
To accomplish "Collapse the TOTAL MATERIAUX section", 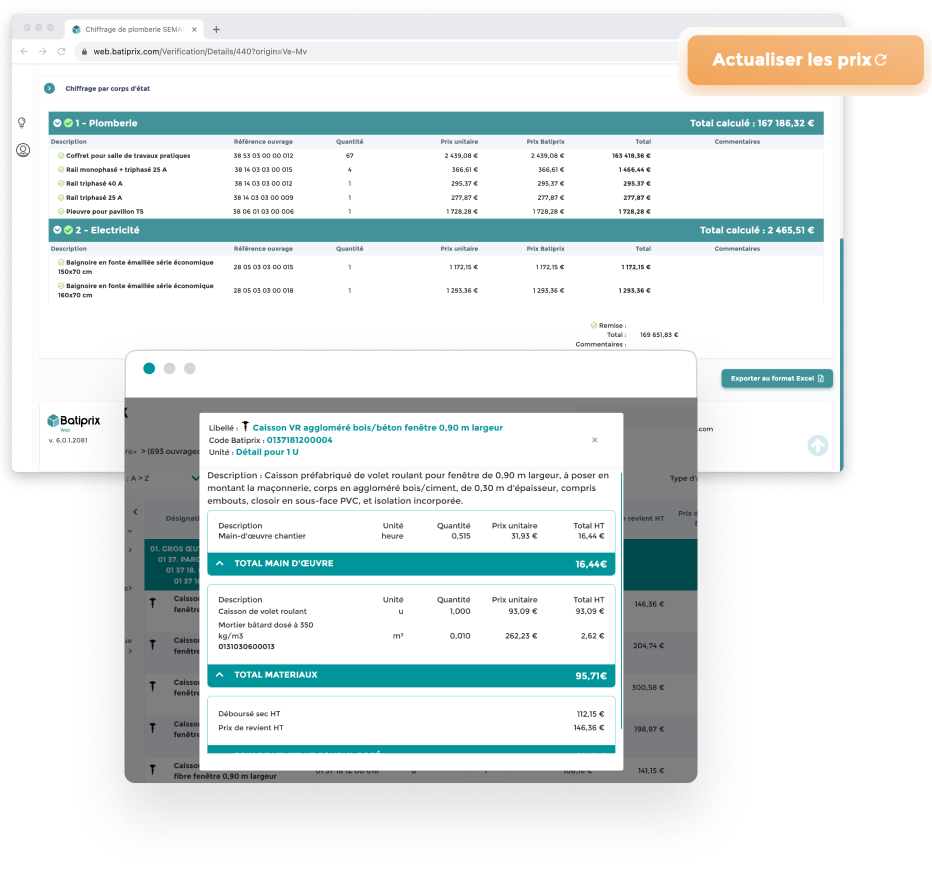I will pos(220,675).
